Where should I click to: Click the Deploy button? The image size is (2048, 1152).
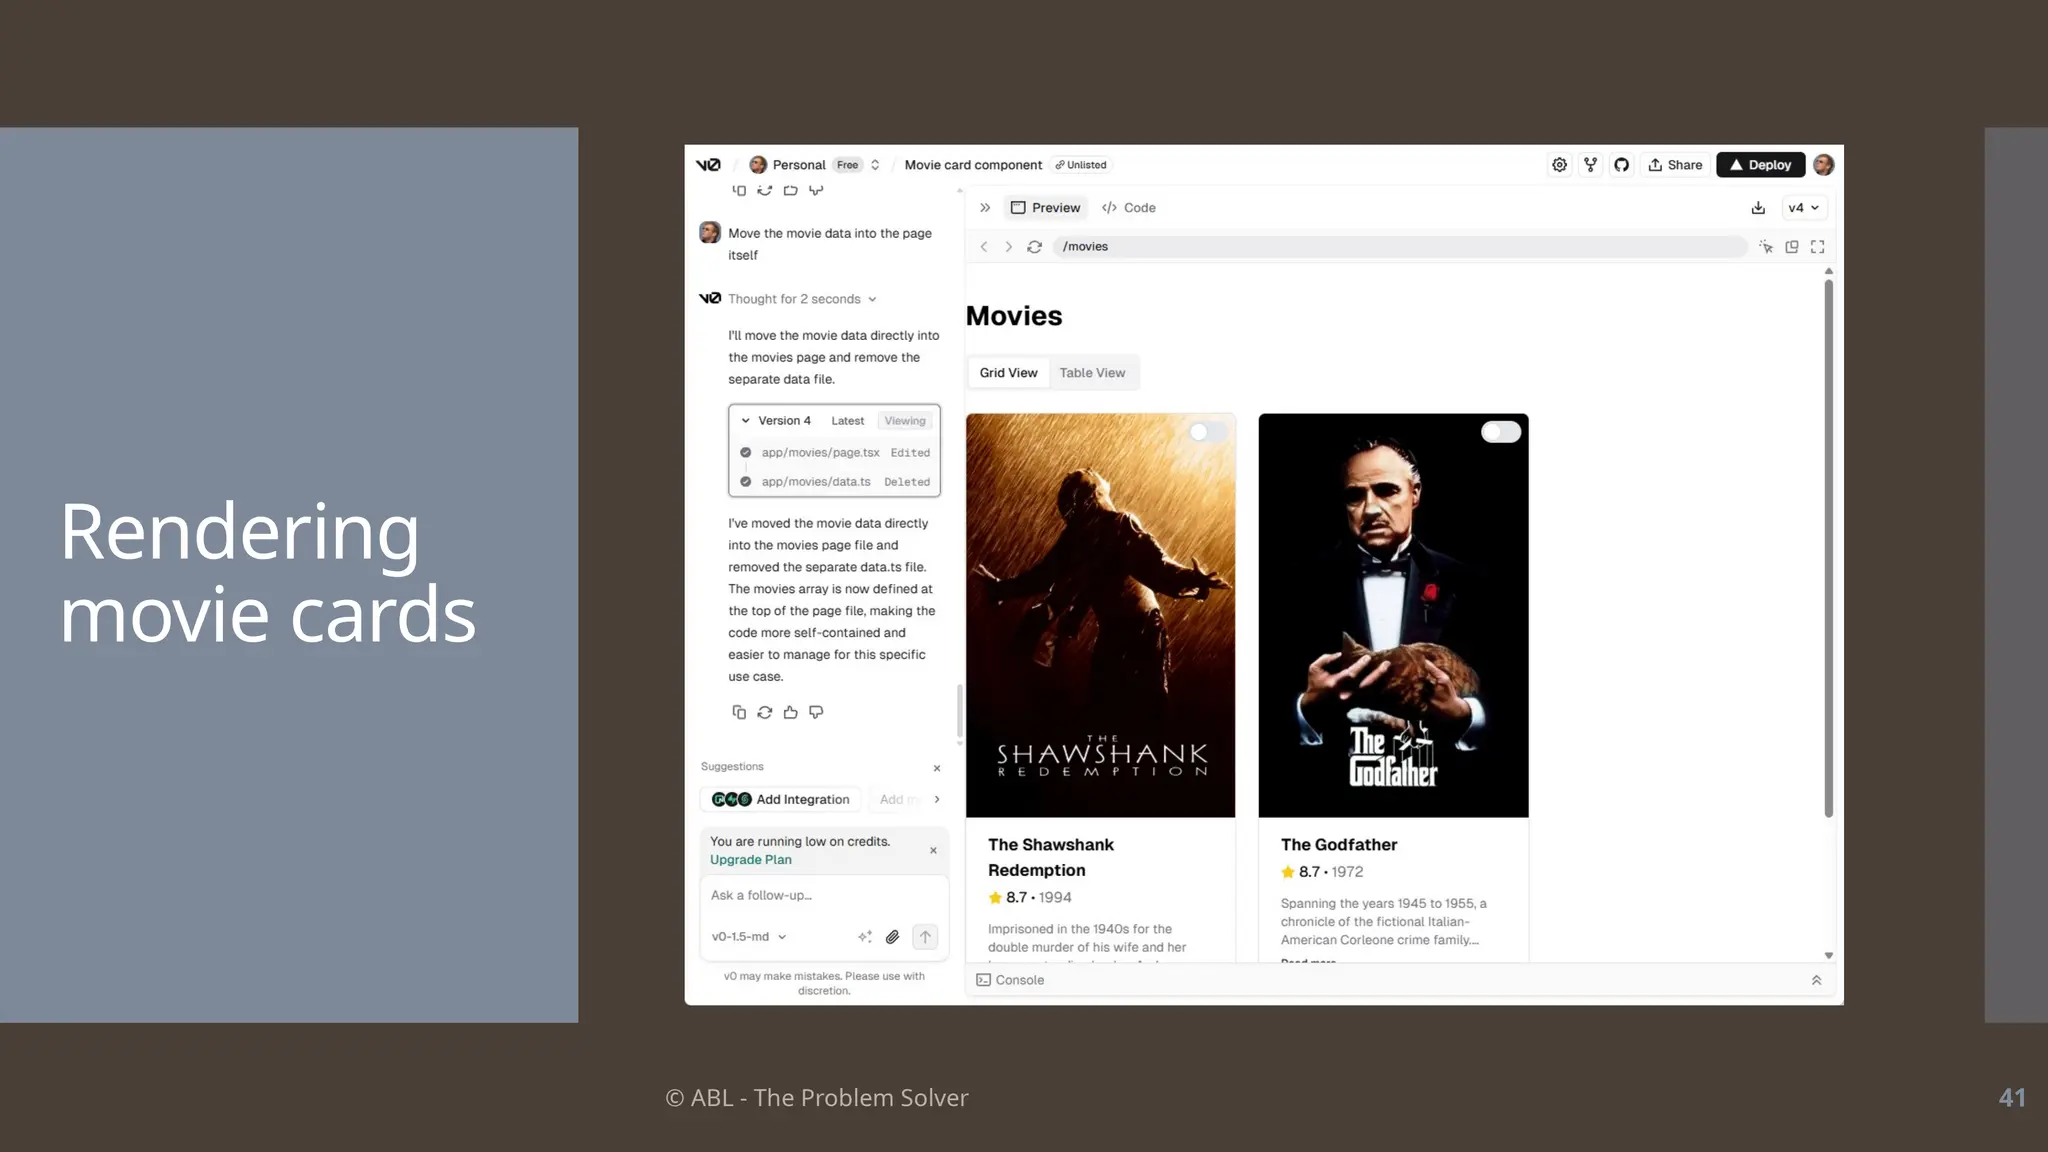pyautogui.click(x=1760, y=165)
